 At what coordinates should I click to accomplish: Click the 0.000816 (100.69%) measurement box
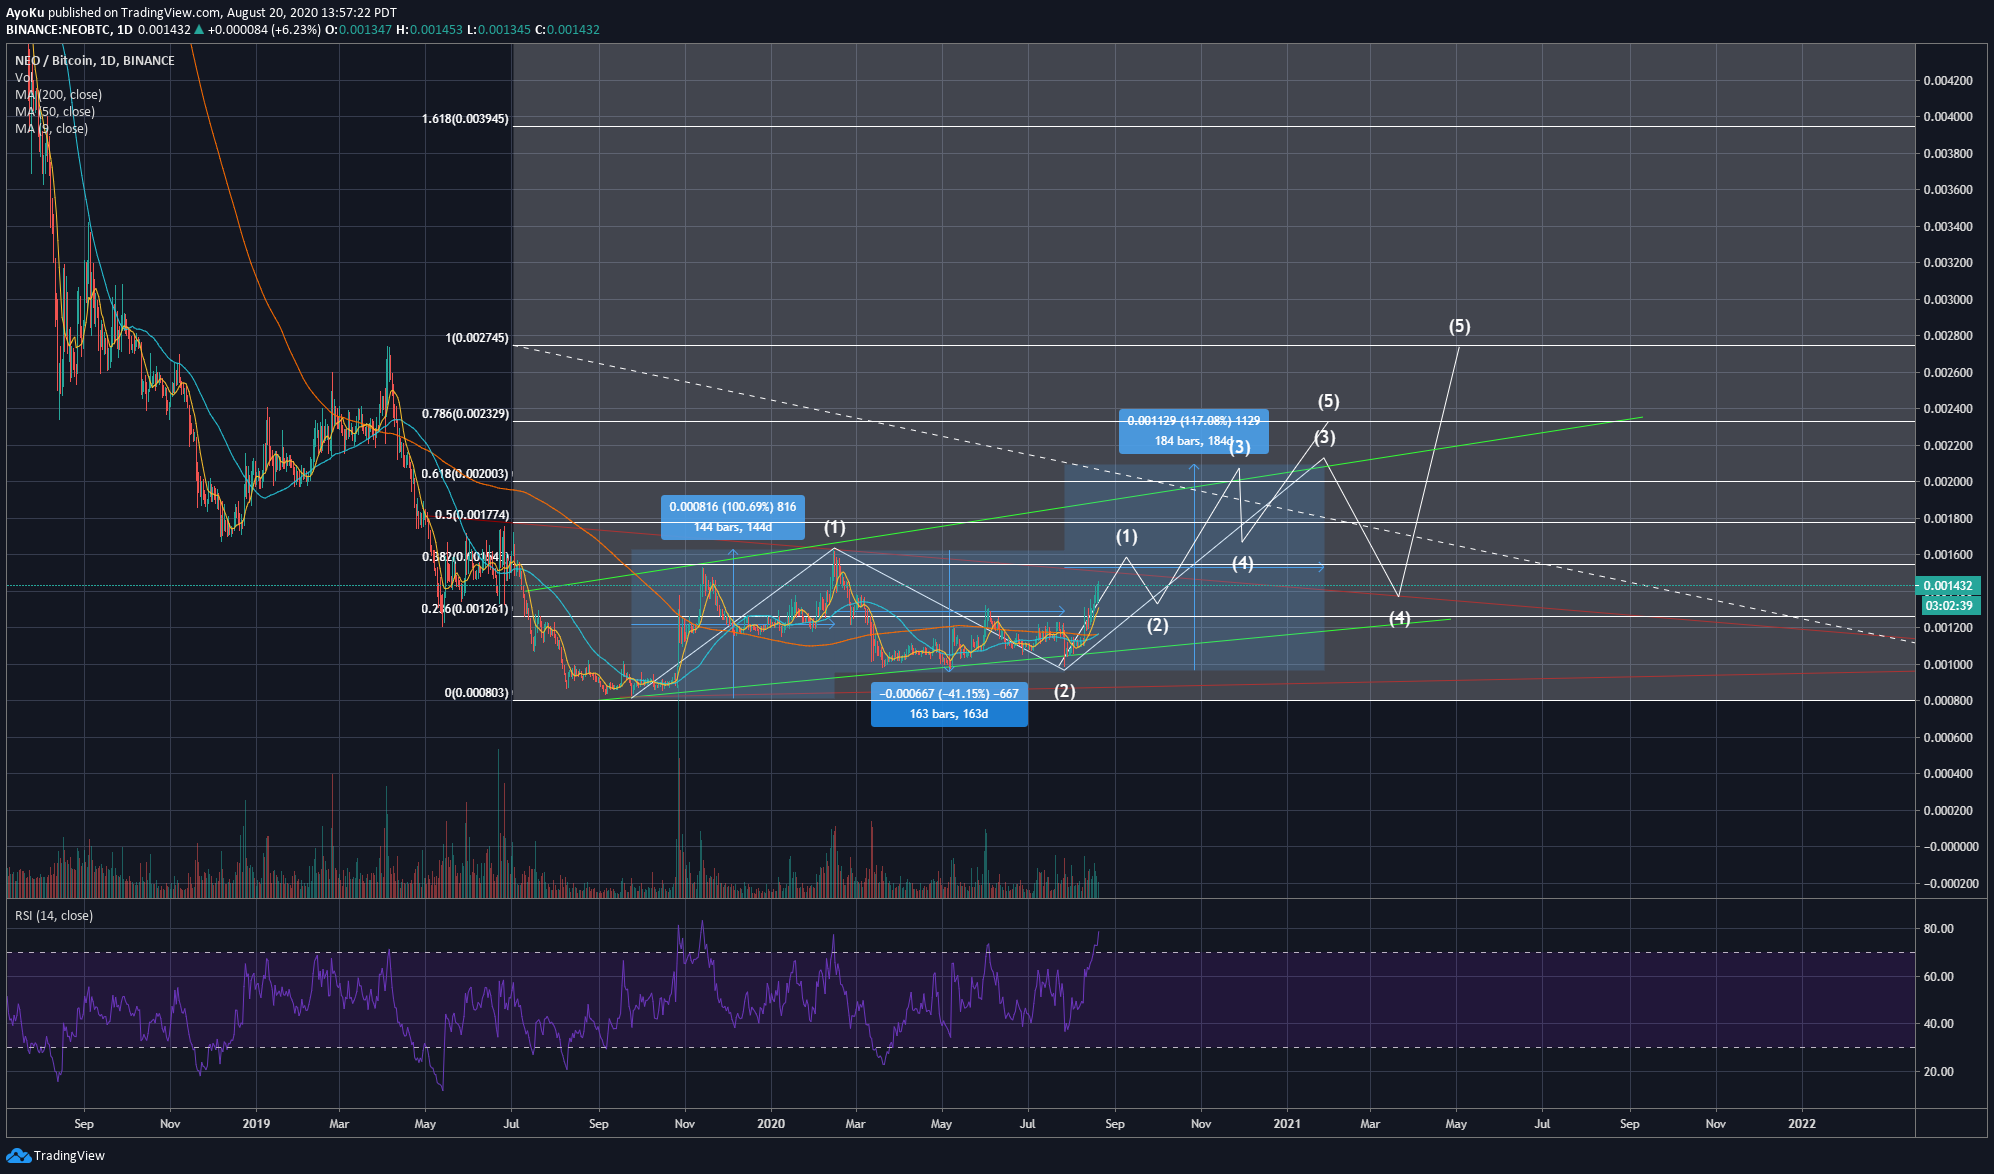click(733, 517)
